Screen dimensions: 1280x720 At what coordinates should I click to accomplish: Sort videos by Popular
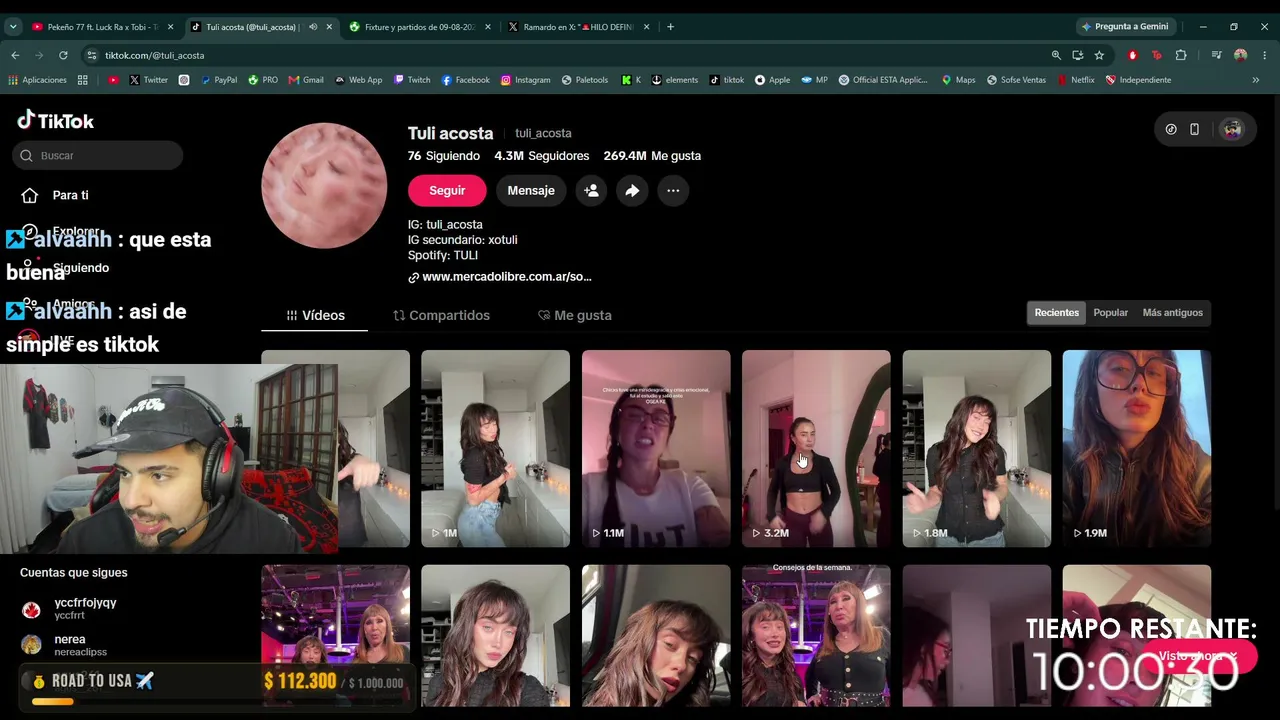pos(1110,313)
